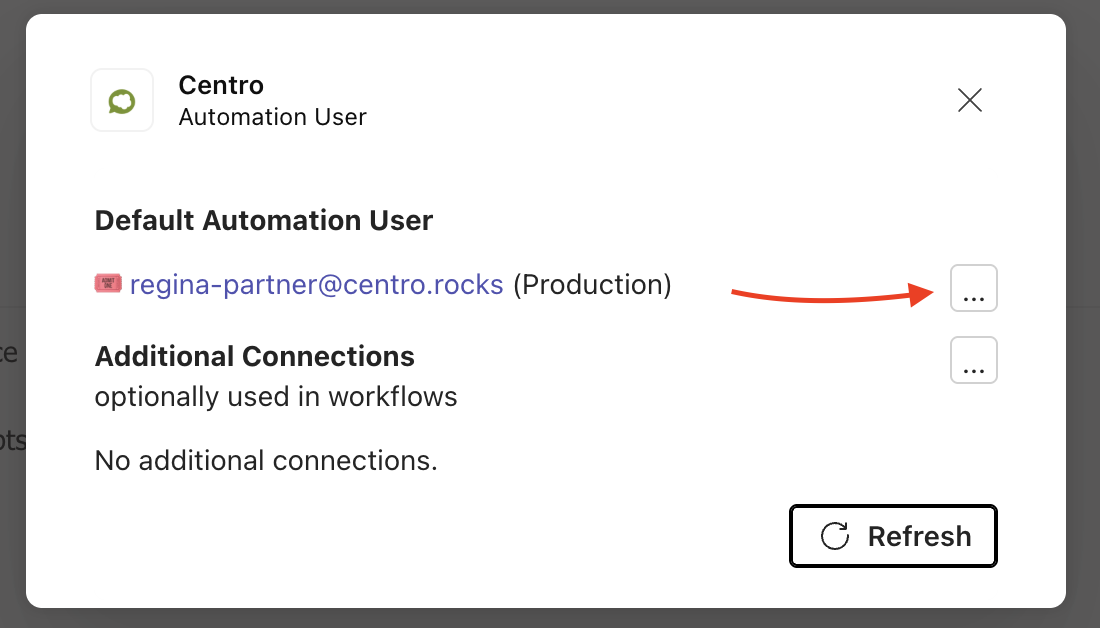Screen dimensions: 1100x628
Task: Click the "(Production)" environment label
Action: pos(592,284)
